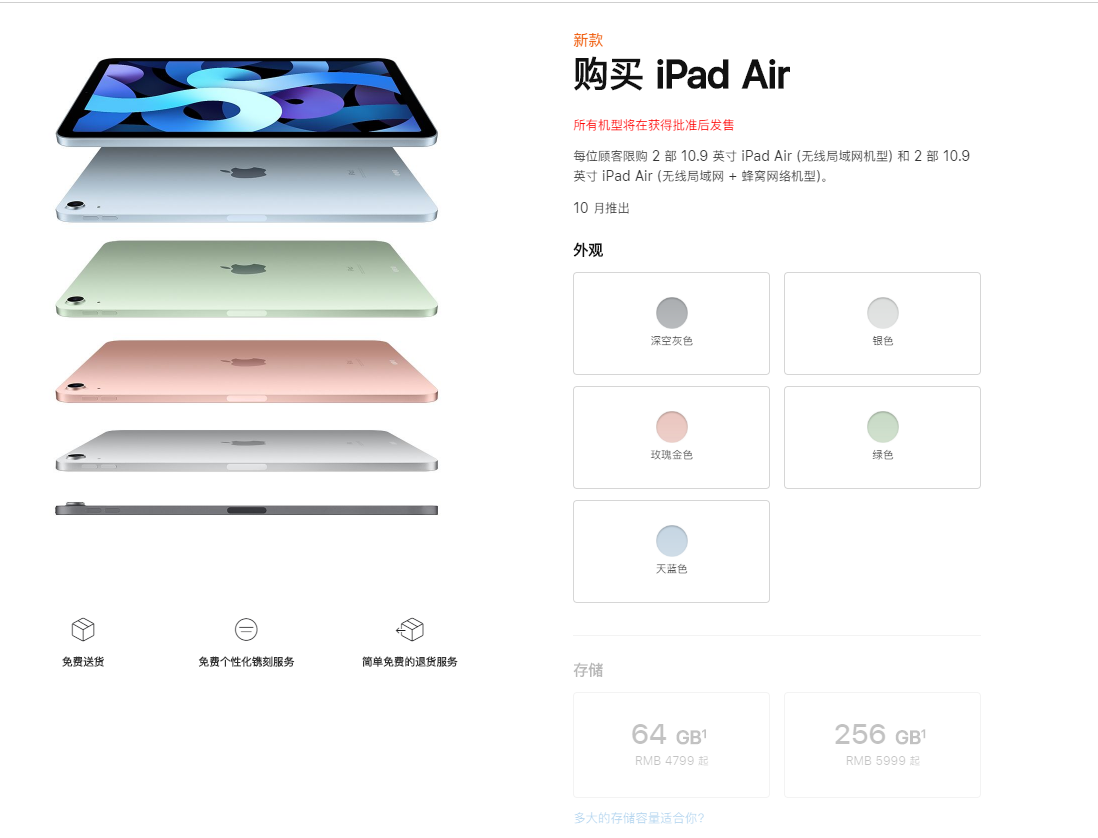This screenshot has width=1098, height=838.
Task: Pick the 天蓝色 sky blue color
Action: 671,552
